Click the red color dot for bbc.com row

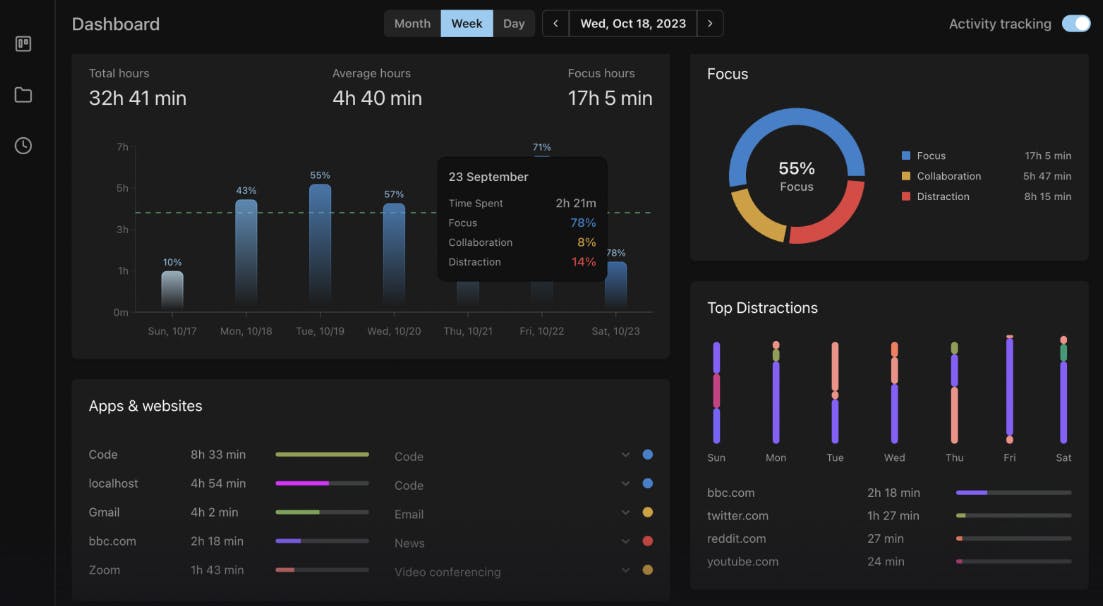point(648,541)
